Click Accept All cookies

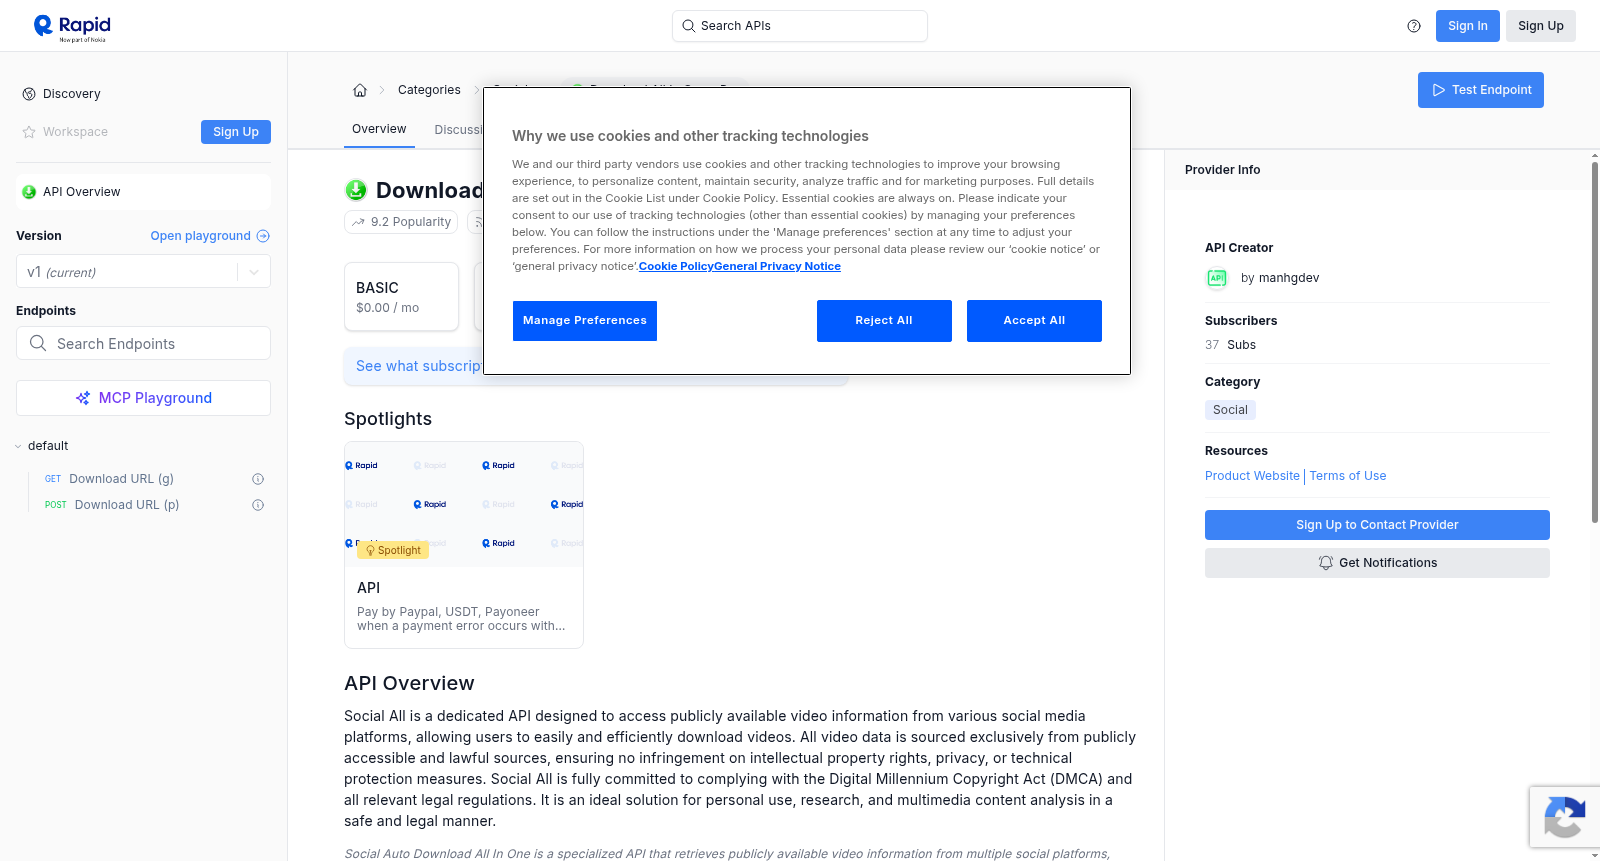[1034, 321]
